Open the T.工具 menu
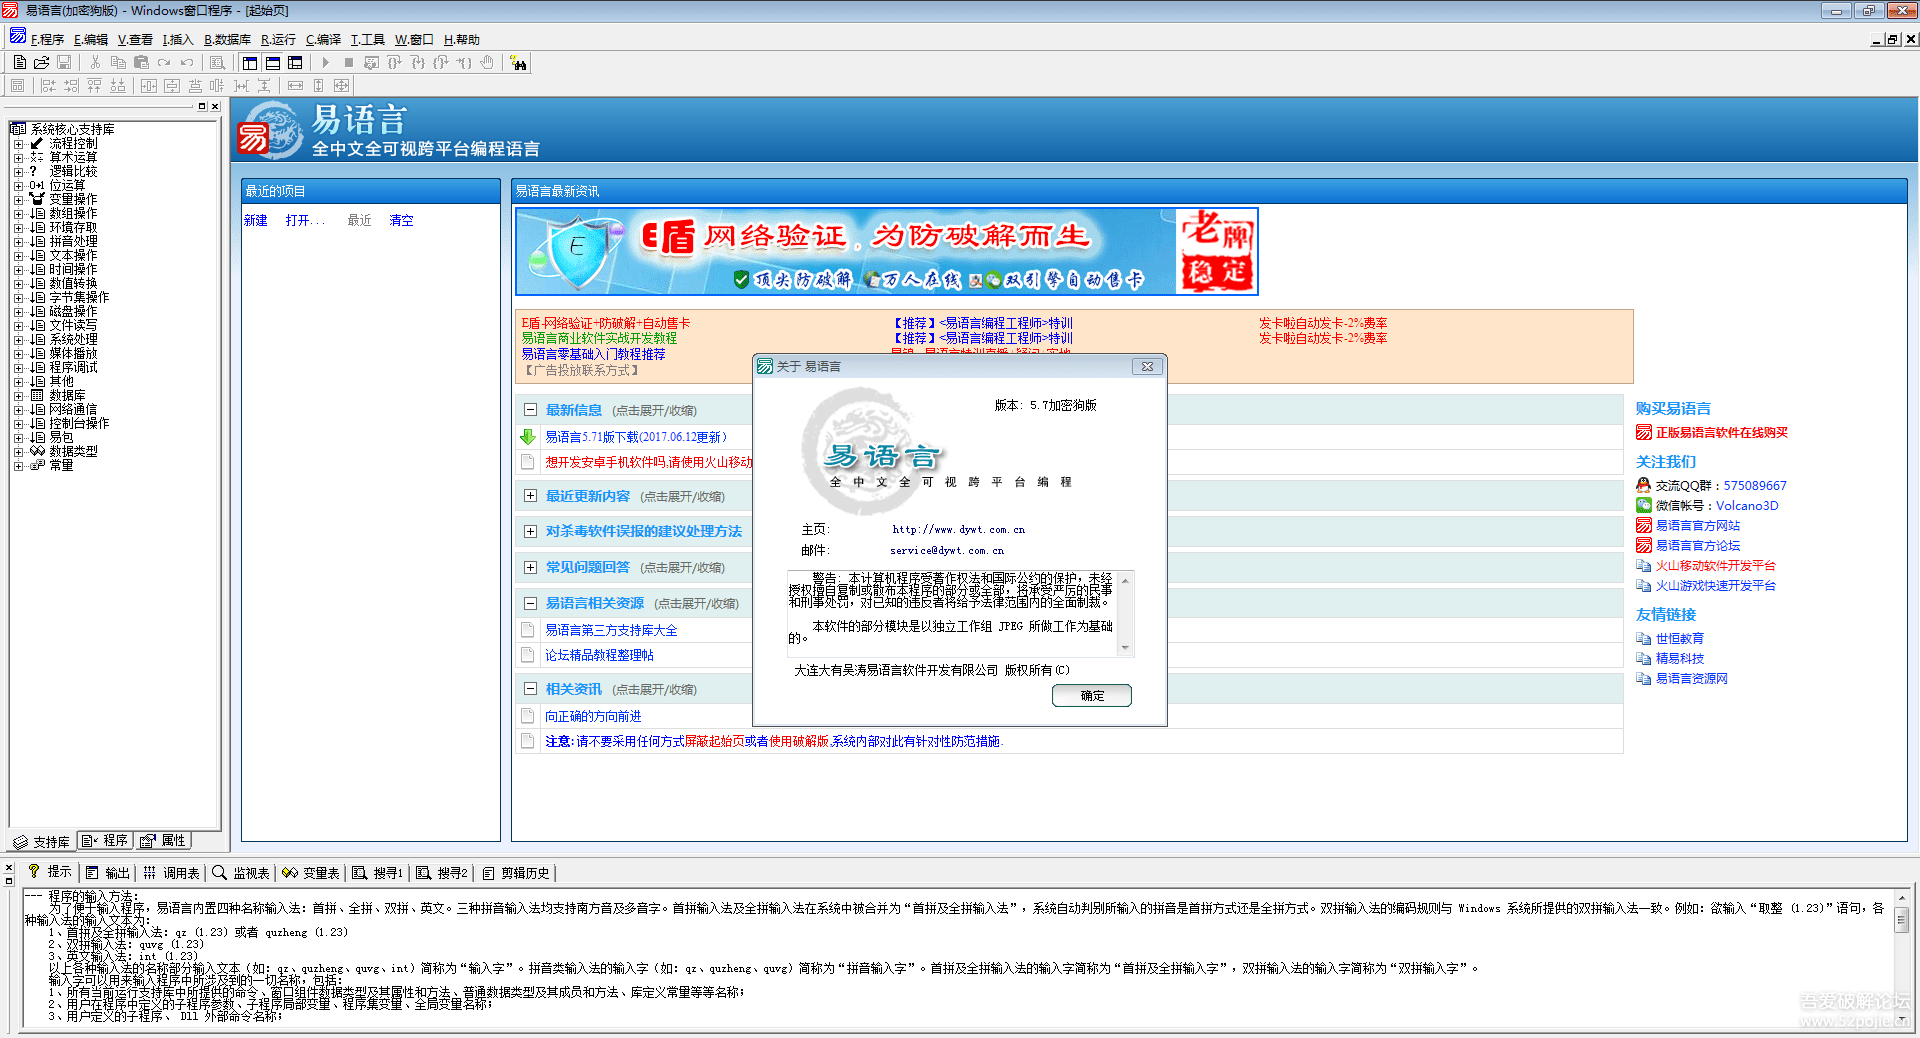 [x=367, y=40]
